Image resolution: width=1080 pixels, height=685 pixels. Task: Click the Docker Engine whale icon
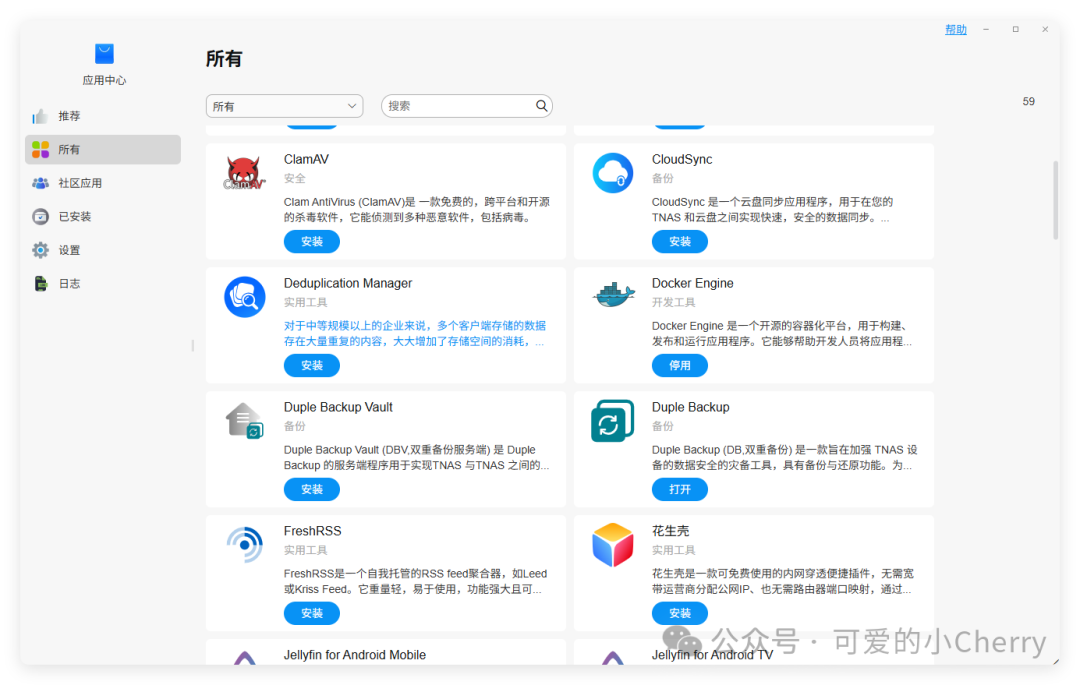[x=614, y=295]
